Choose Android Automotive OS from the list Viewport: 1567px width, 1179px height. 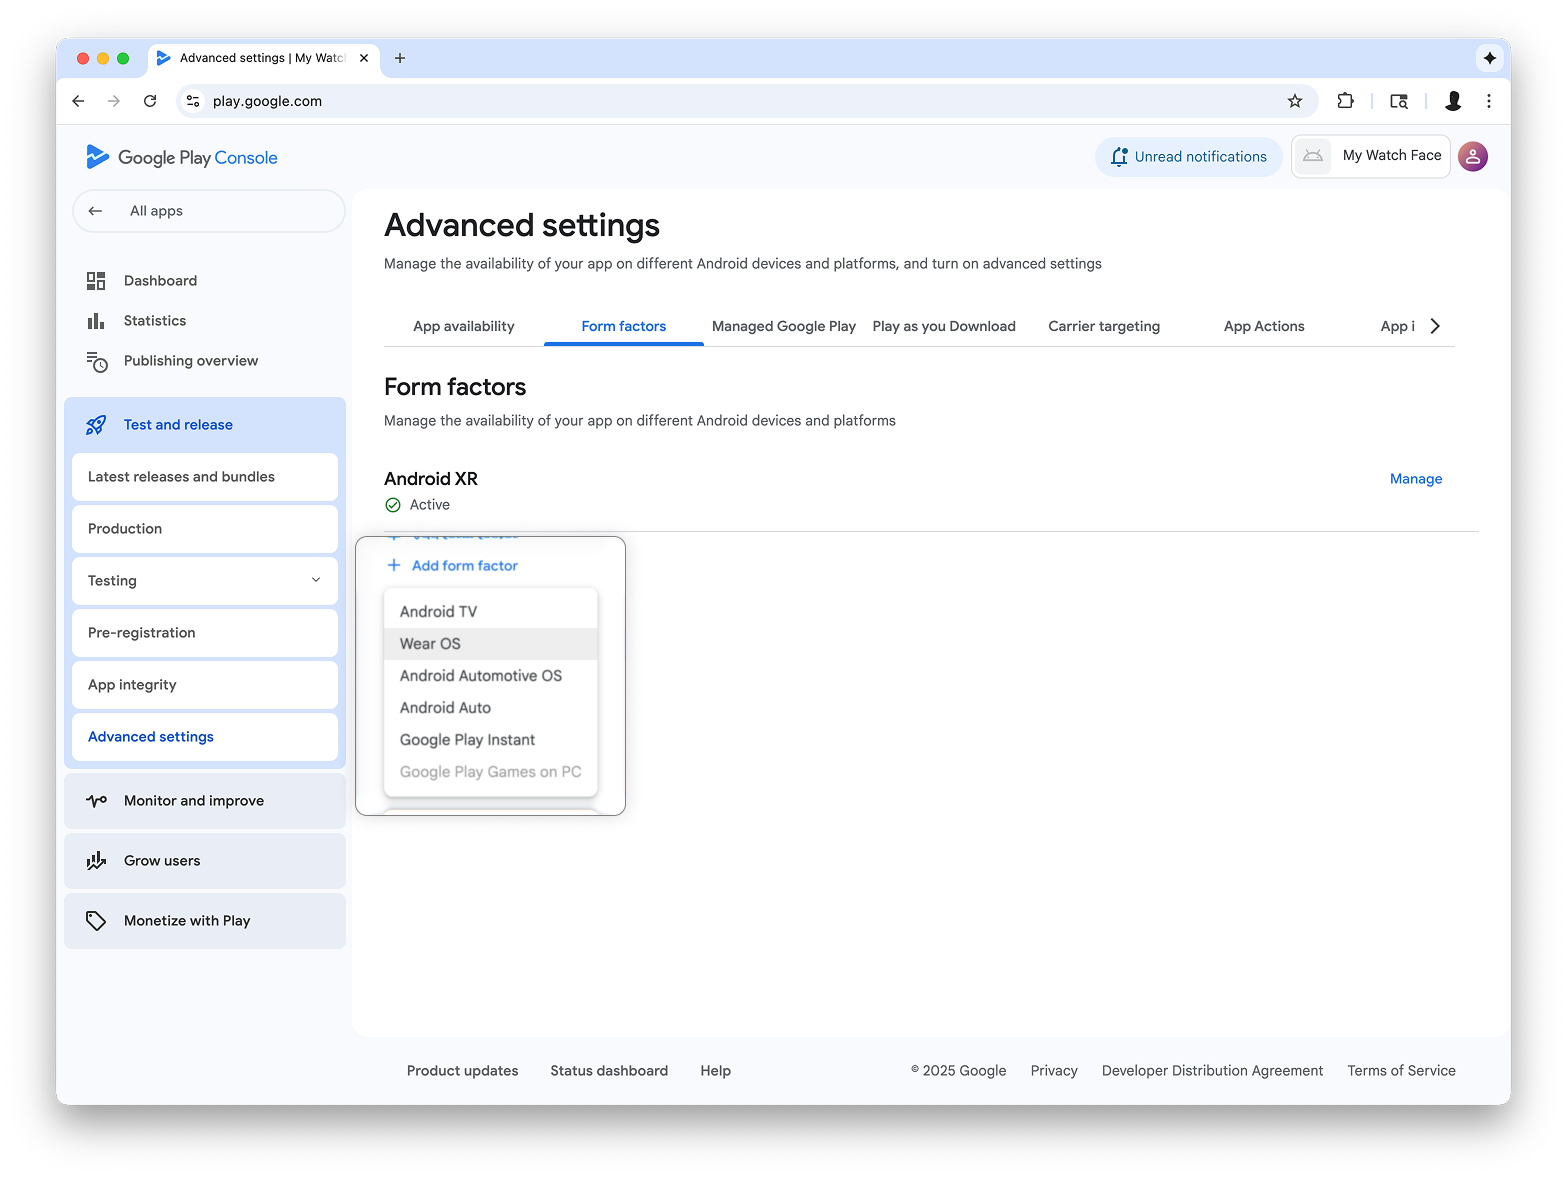click(480, 676)
